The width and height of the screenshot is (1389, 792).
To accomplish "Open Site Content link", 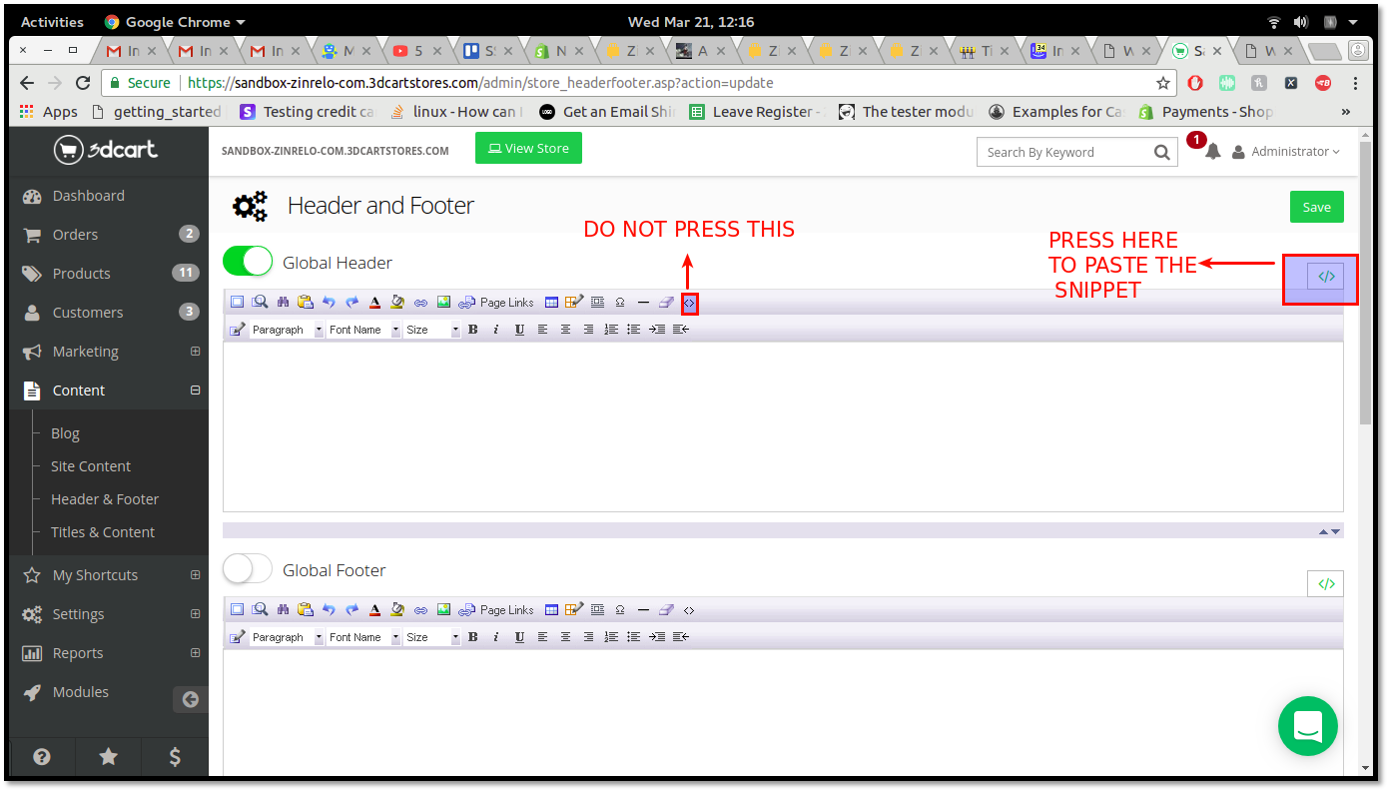I will point(91,466).
